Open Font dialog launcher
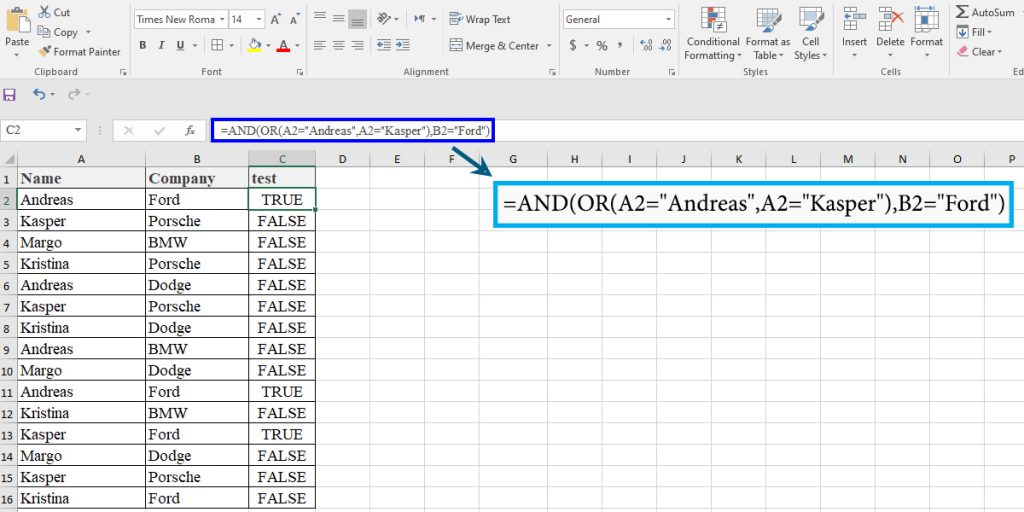The height and width of the screenshot is (512, 1024). click(300, 72)
